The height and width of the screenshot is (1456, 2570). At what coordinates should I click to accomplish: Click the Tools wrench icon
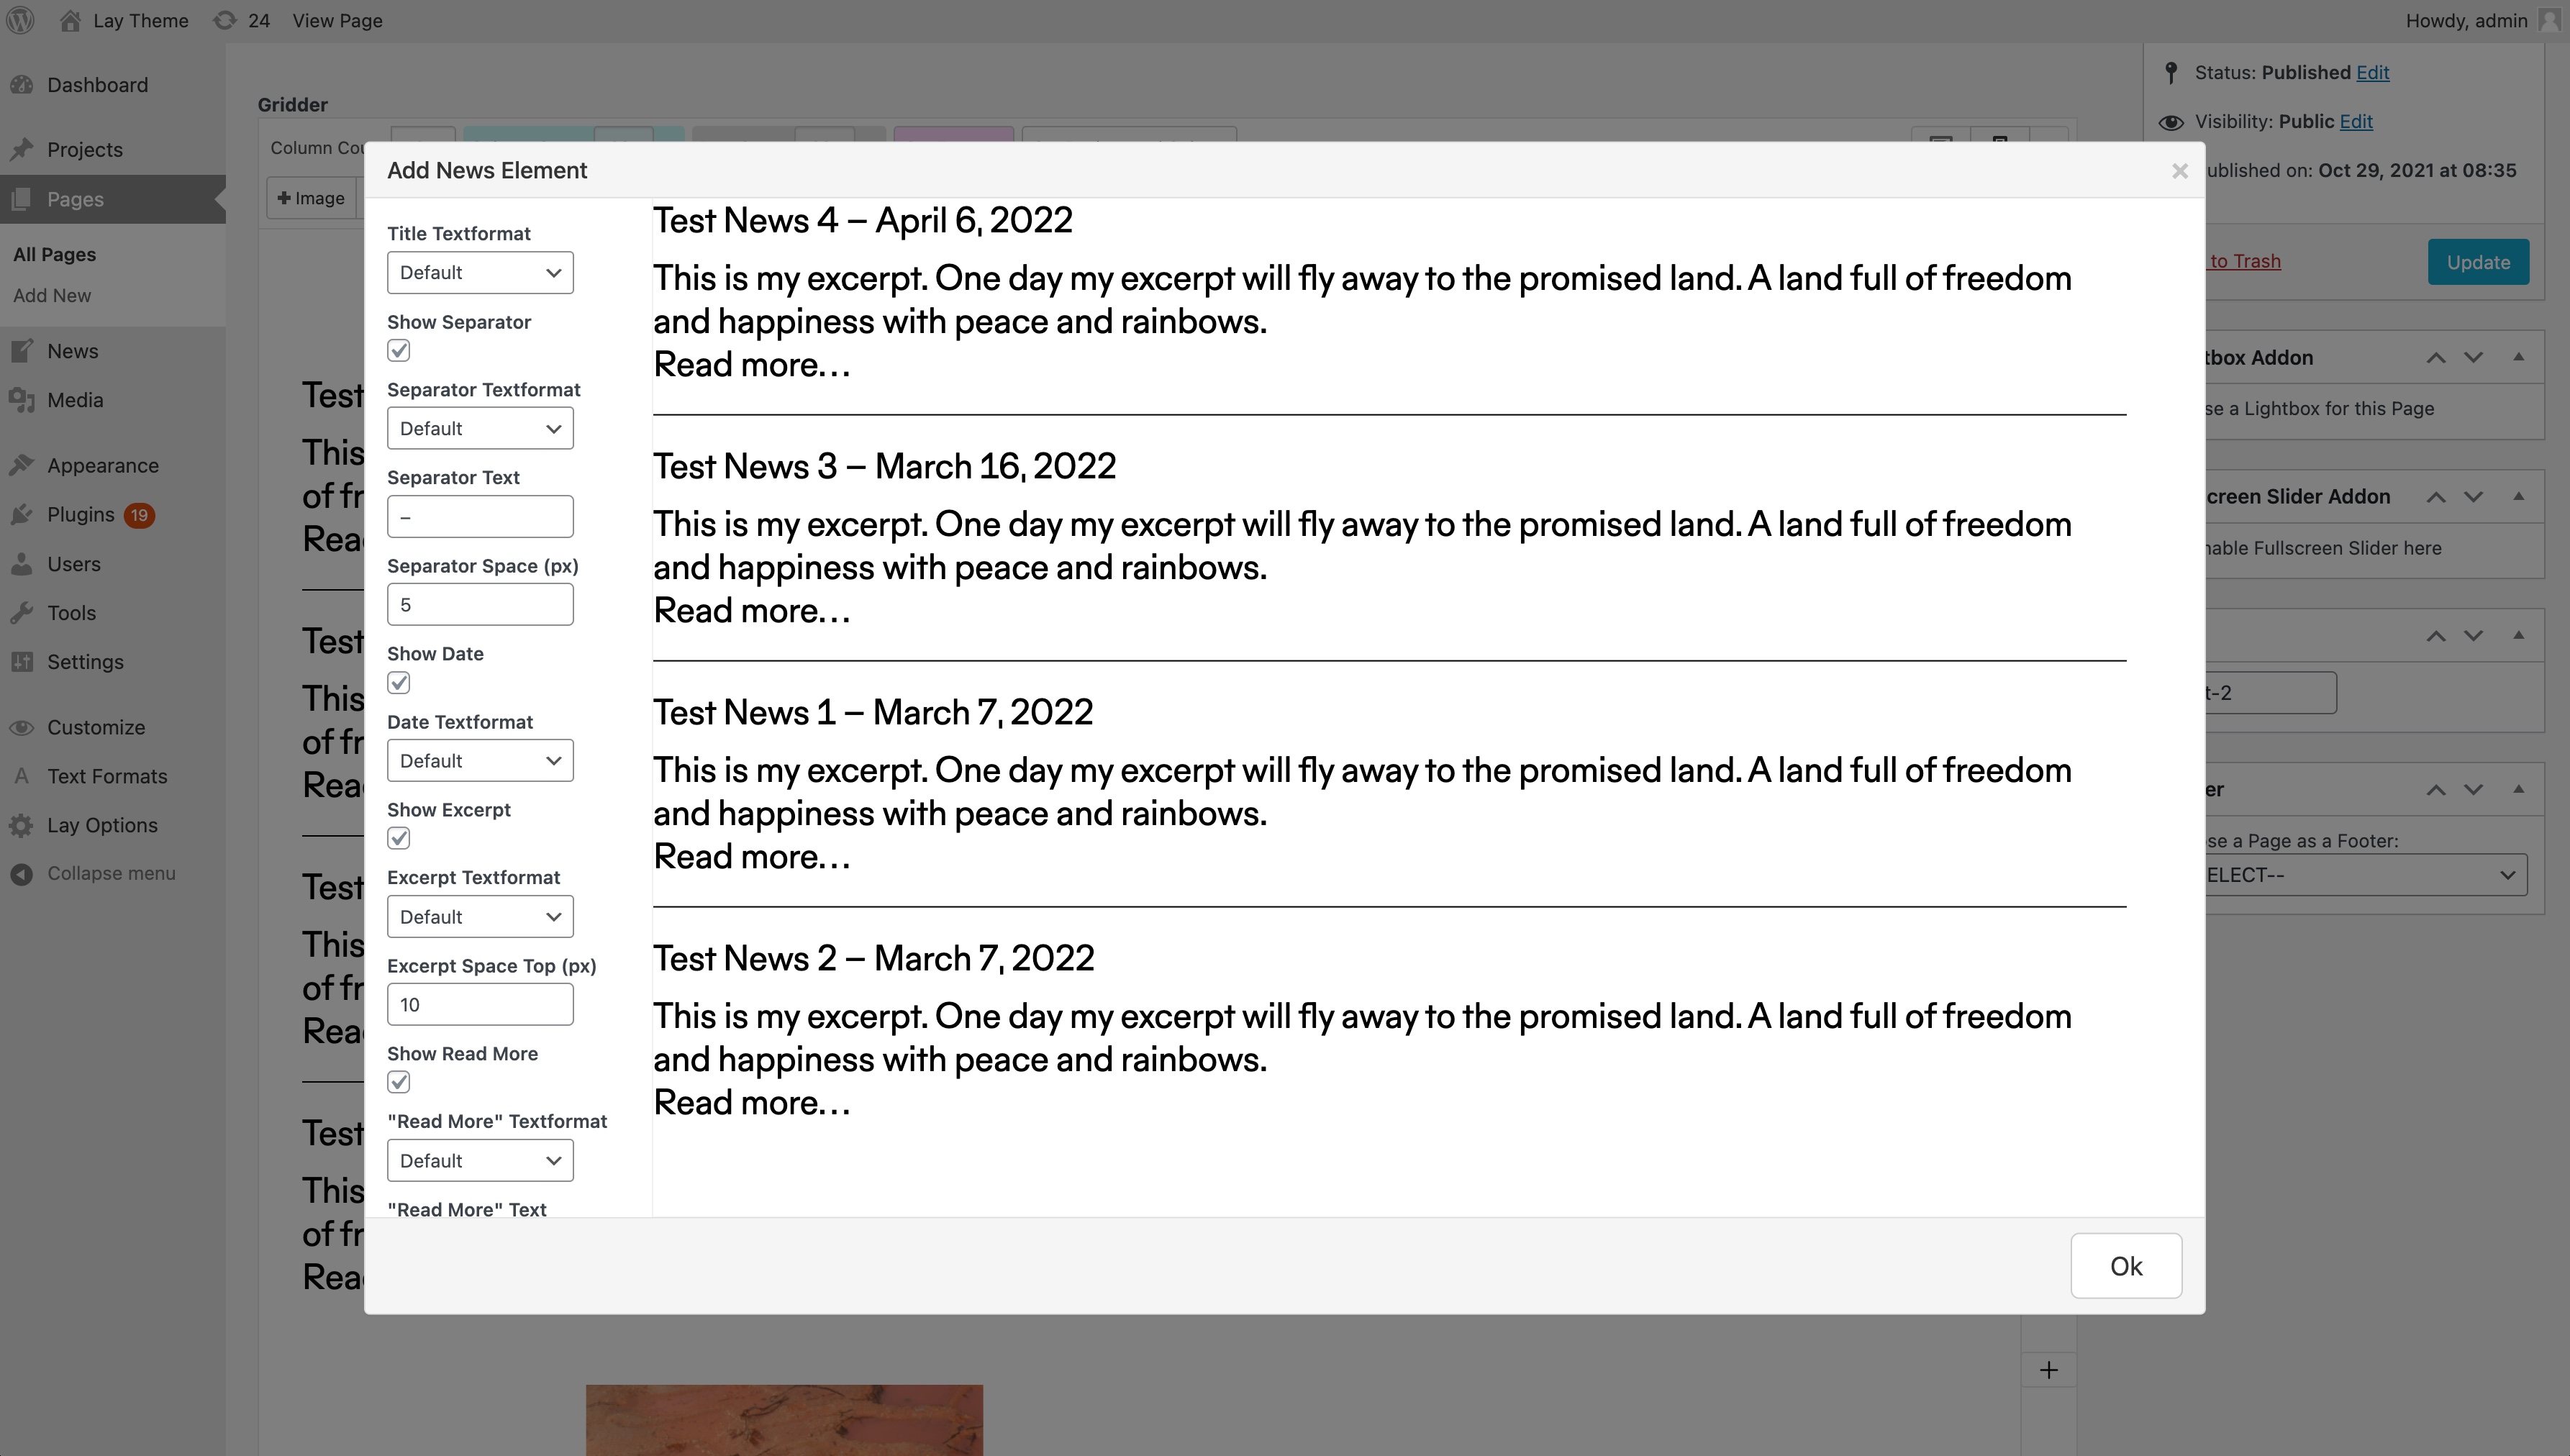(x=22, y=613)
